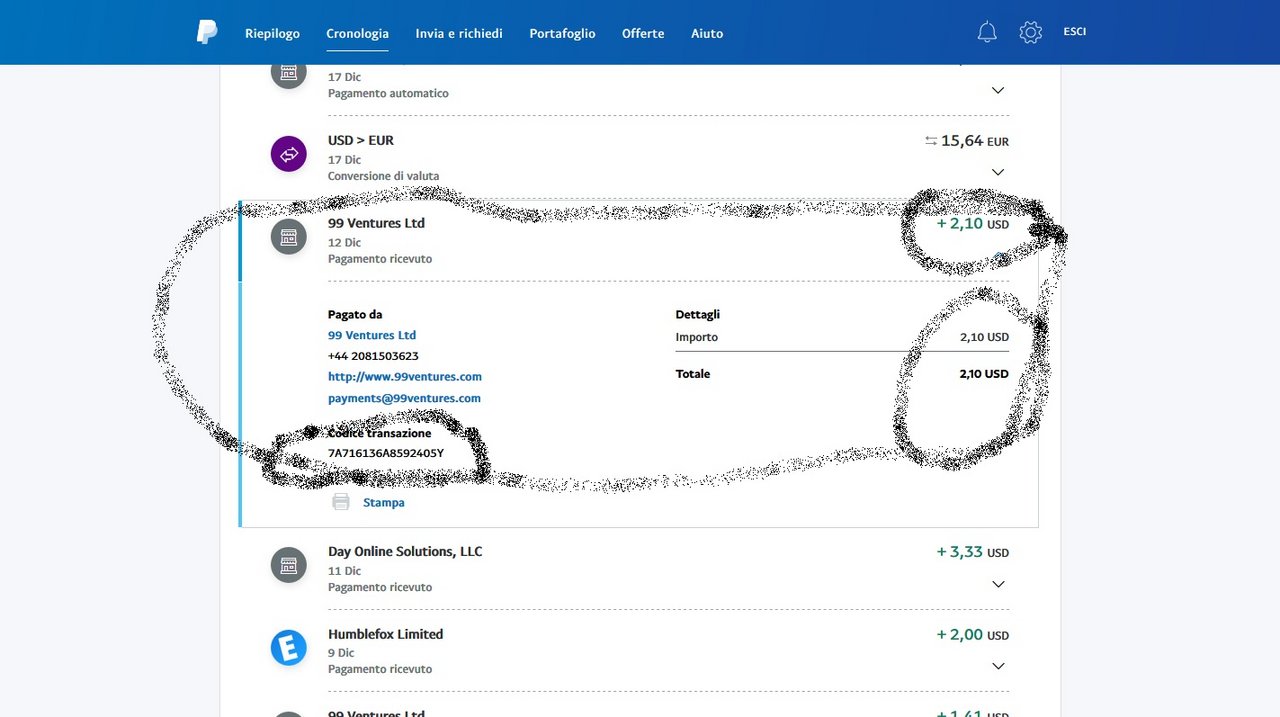Image resolution: width=1280 pixels, height=717 pixels.
Task: Click the Stampa print link
Action: pos(384,503)
